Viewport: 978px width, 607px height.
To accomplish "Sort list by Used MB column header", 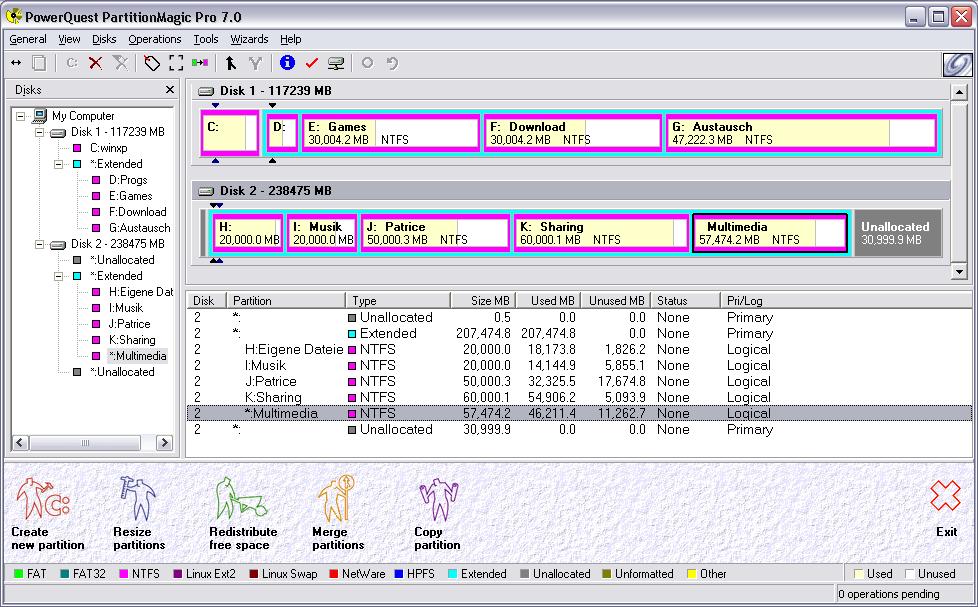I will [x=547, y=301].
